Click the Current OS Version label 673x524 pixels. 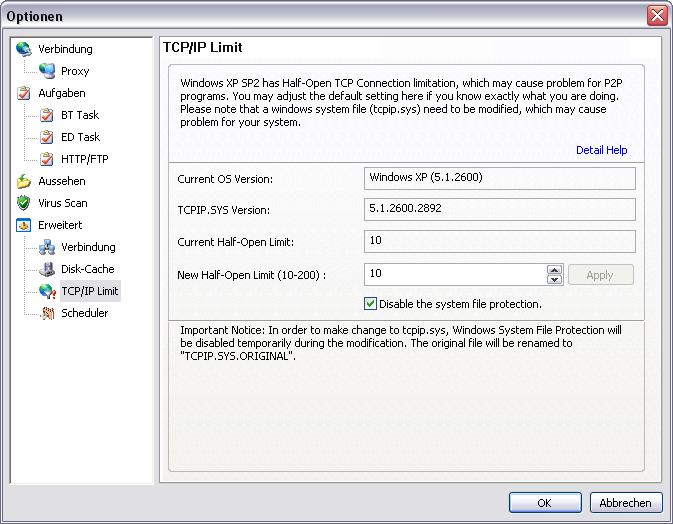click(225, 179)
